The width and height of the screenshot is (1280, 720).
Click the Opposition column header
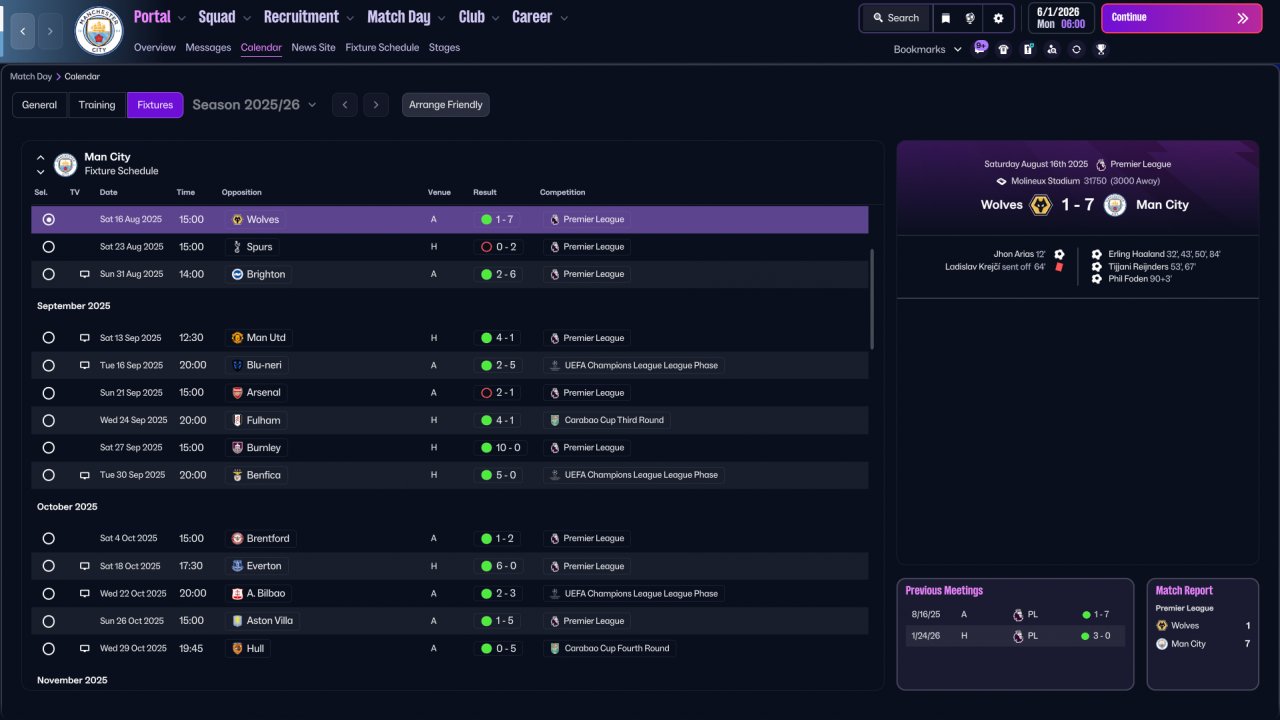[x=241, y=192]
